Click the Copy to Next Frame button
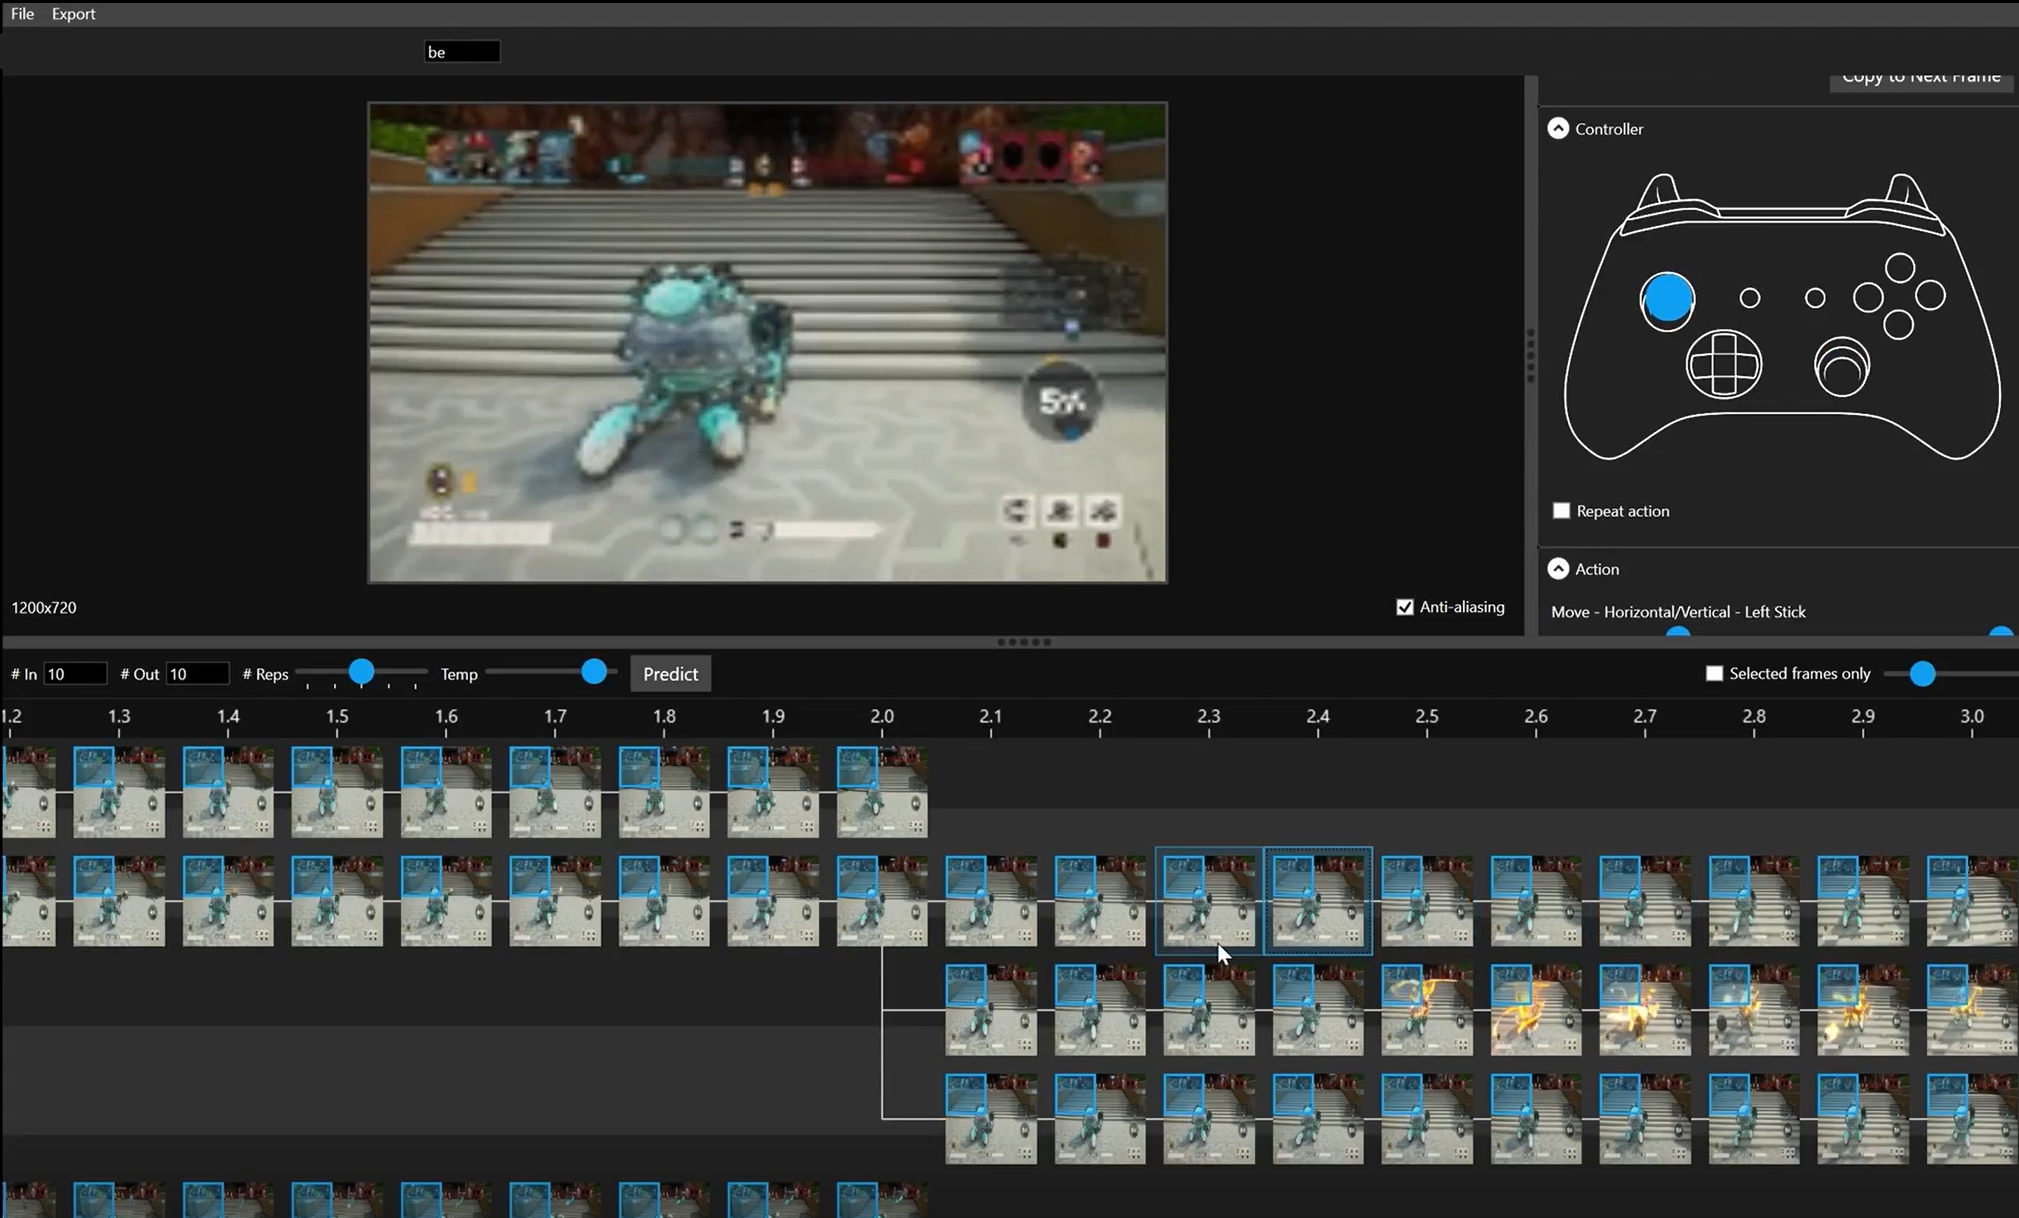Viewport: 2019px width, 1218px height. tap(1921, 80)
